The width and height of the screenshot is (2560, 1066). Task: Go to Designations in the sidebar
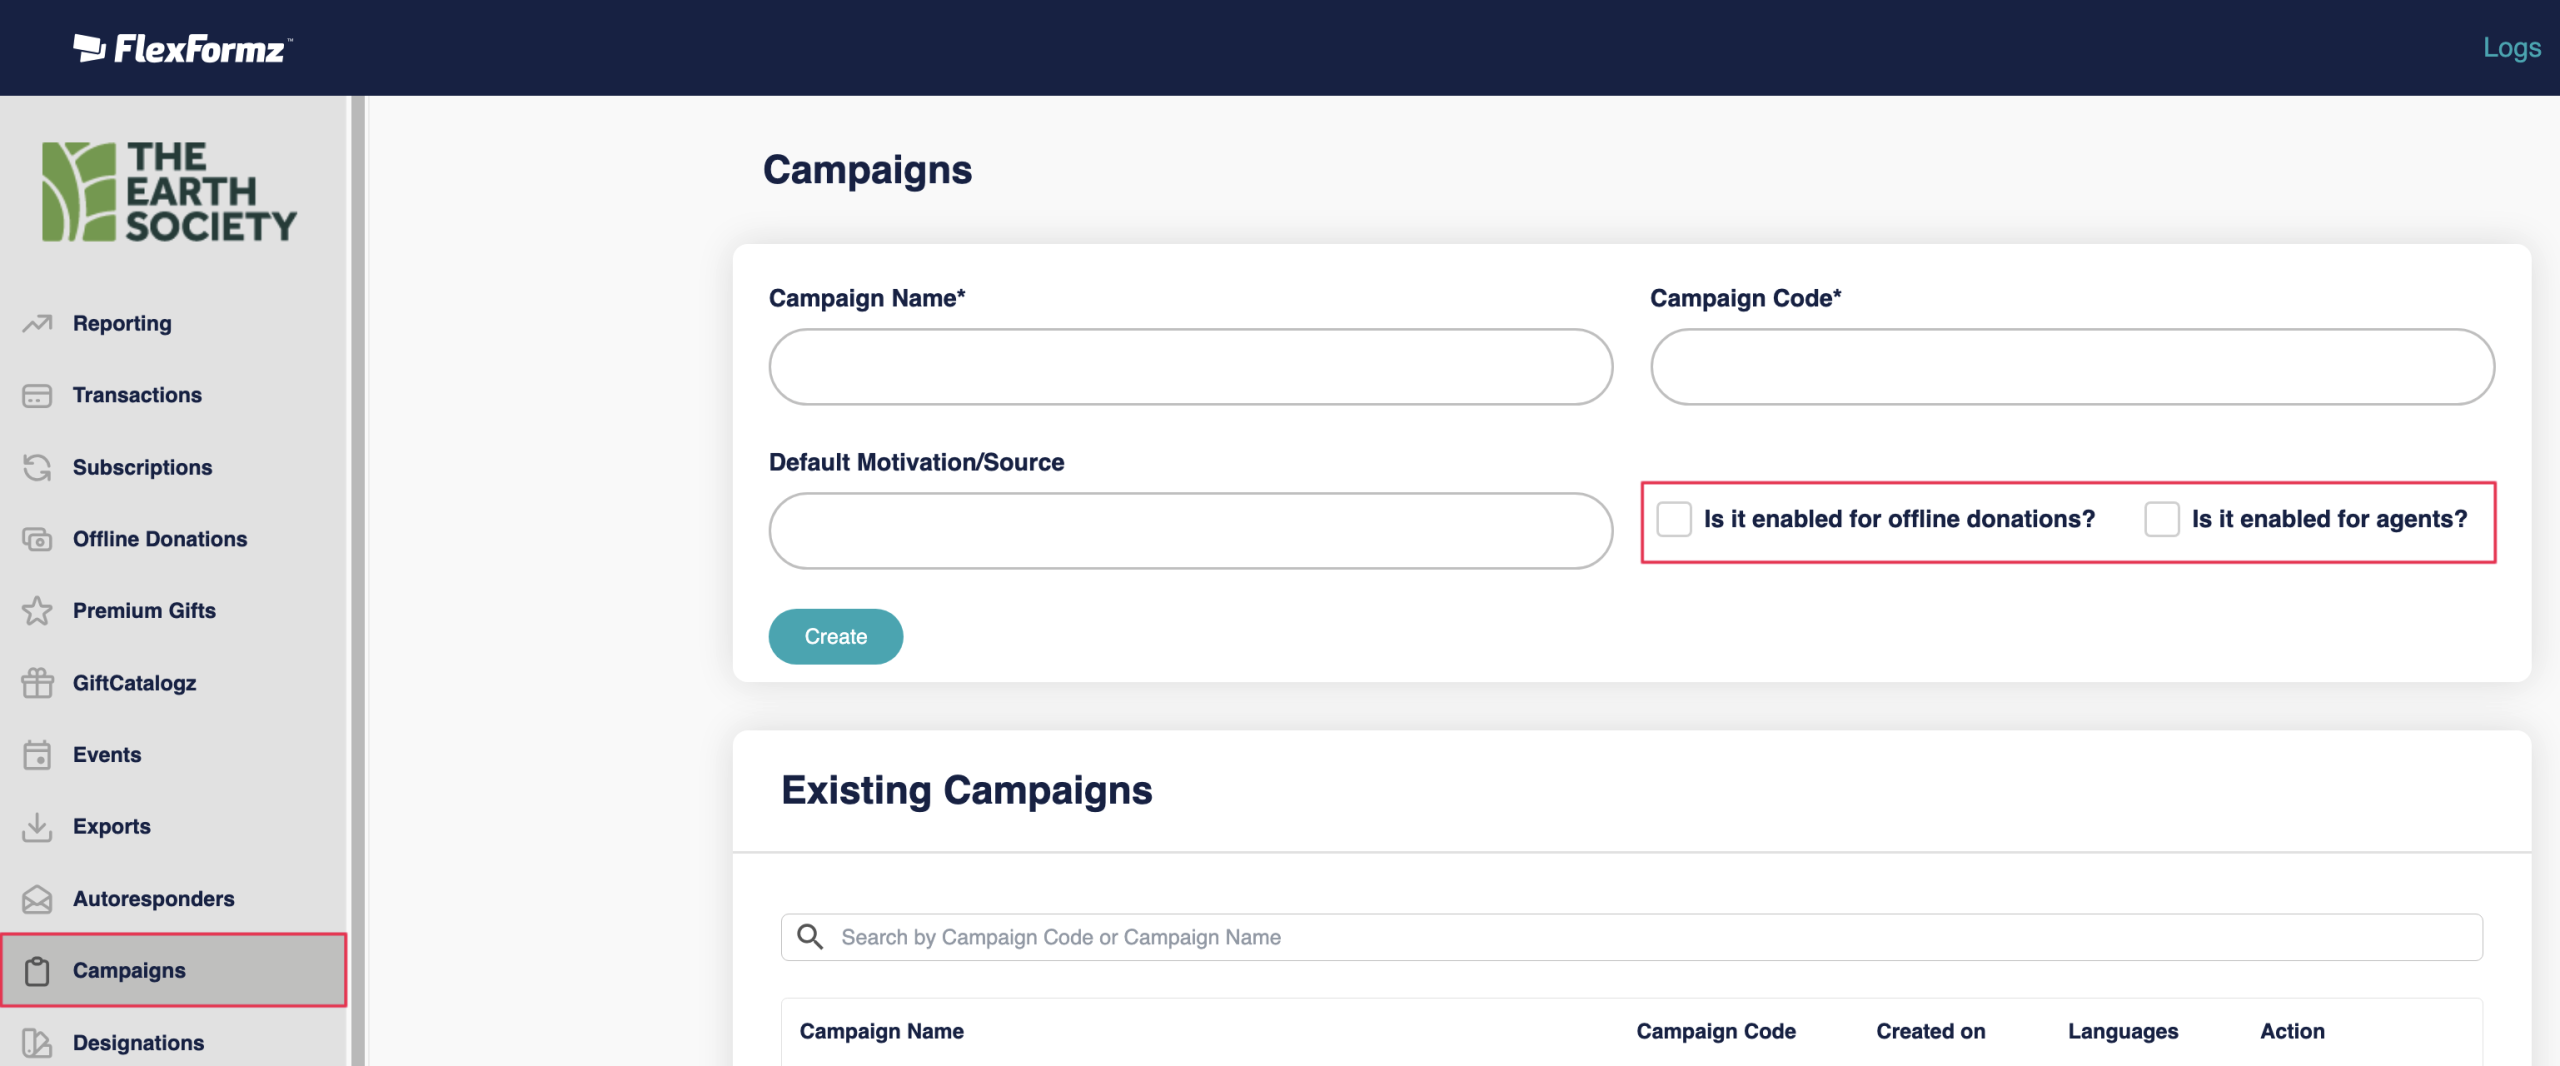[x=138, y=1042]
